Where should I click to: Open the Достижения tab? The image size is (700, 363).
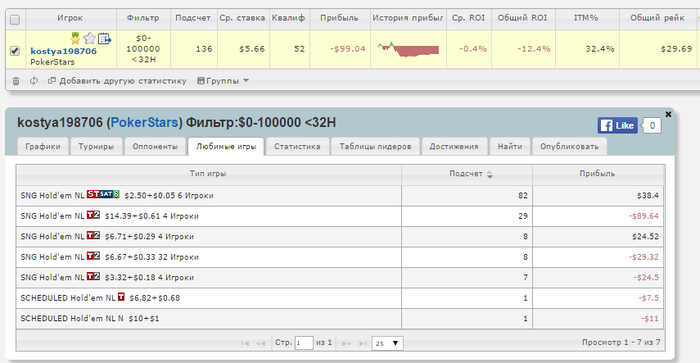(454, 146)
